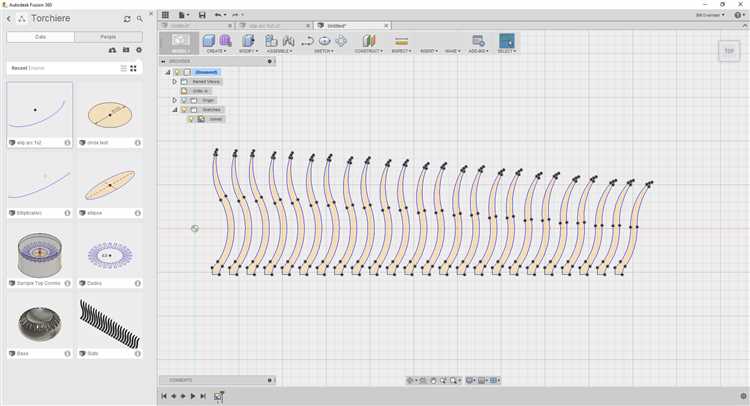Open the Base design thumbnail
This screenshot has width=750, height=406.
click(40, 323)
